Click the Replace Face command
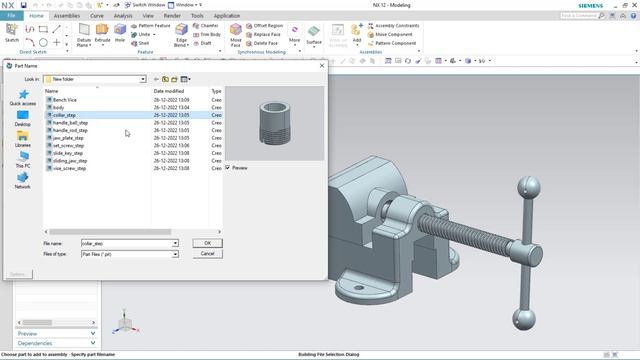The width and height of the screenshot is (640, 360). [x=263, y=35]
